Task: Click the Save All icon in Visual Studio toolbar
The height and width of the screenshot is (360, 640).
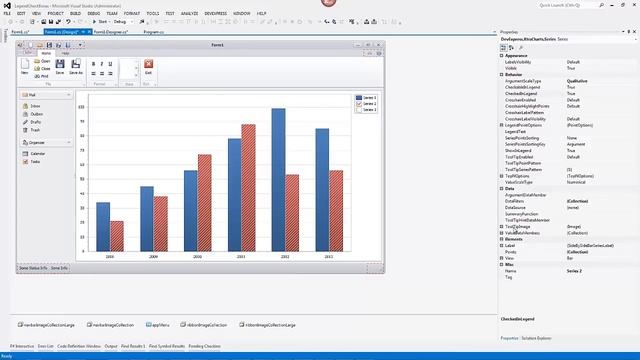Action: (58, 22)
